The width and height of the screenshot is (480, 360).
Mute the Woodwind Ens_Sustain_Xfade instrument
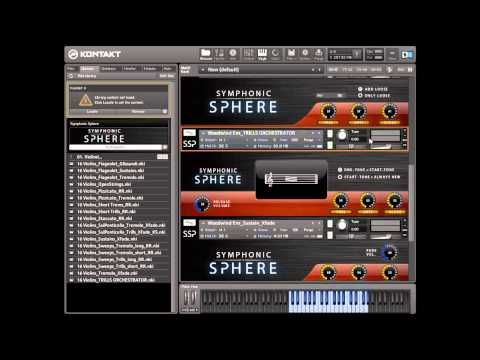click(330, 235)
